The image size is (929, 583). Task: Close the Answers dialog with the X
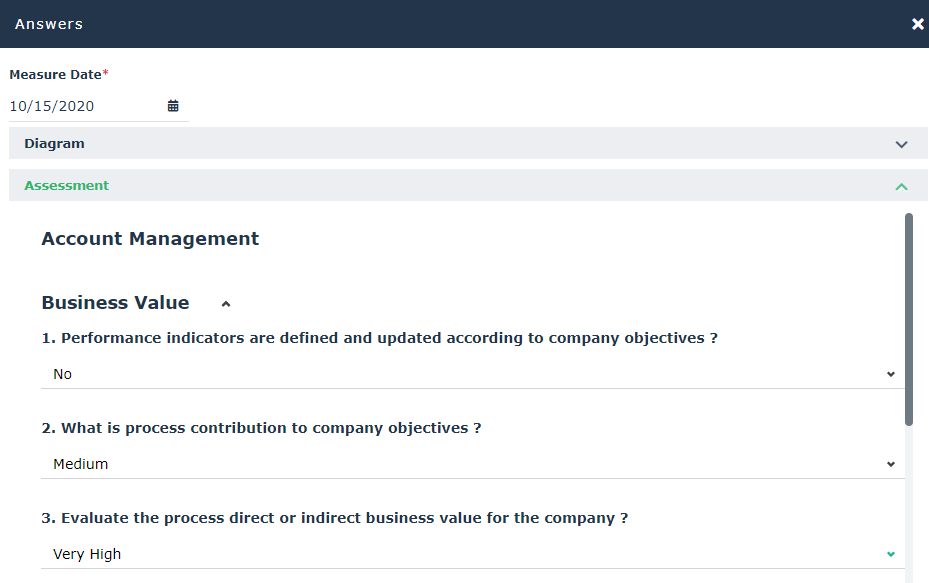click(917, 24)
